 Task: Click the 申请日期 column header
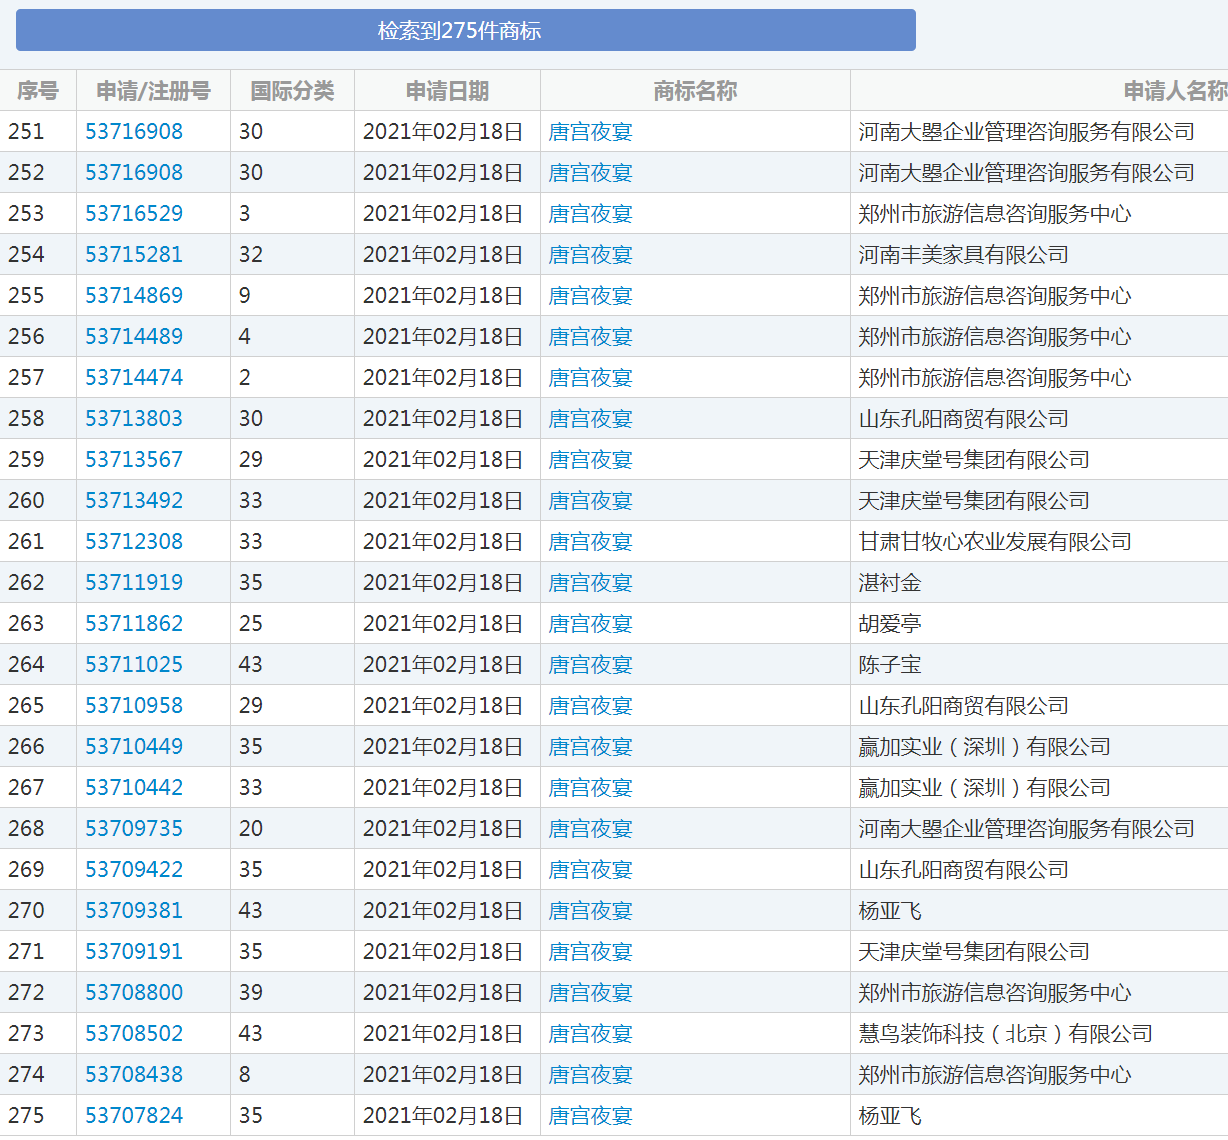(x=447, y=91)
